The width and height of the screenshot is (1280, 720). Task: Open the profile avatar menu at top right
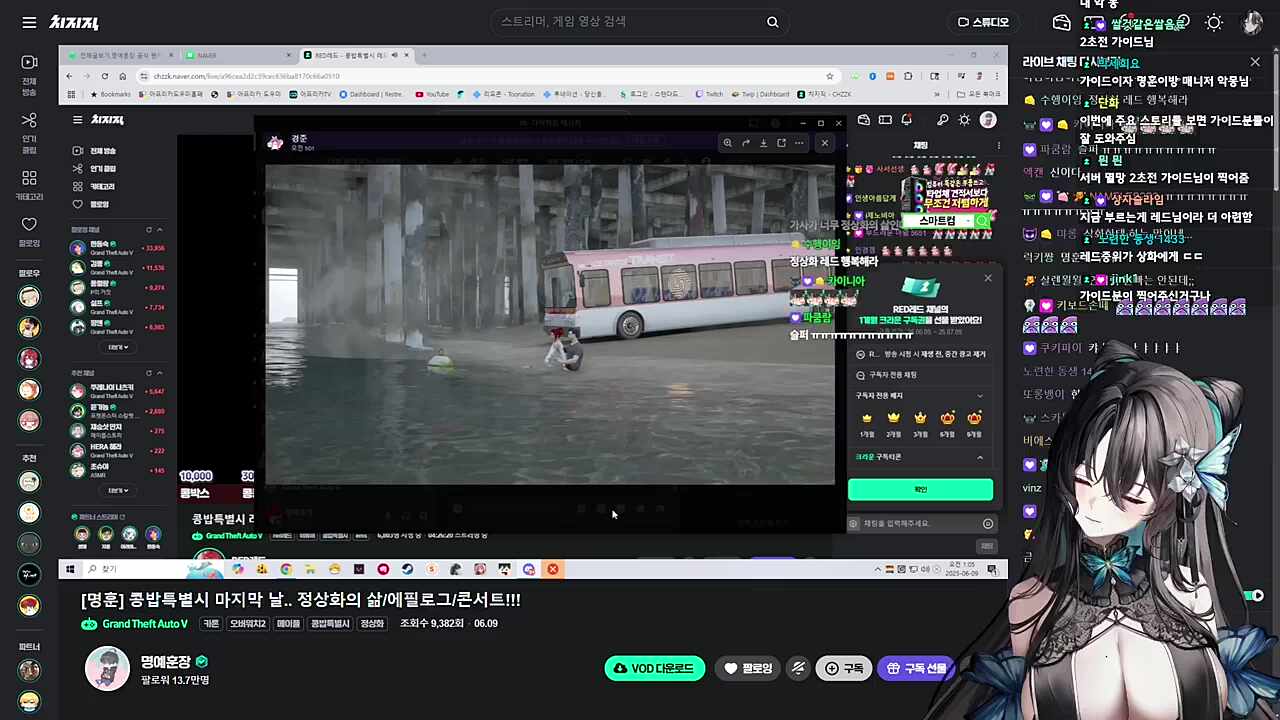tap(1252, 22)
